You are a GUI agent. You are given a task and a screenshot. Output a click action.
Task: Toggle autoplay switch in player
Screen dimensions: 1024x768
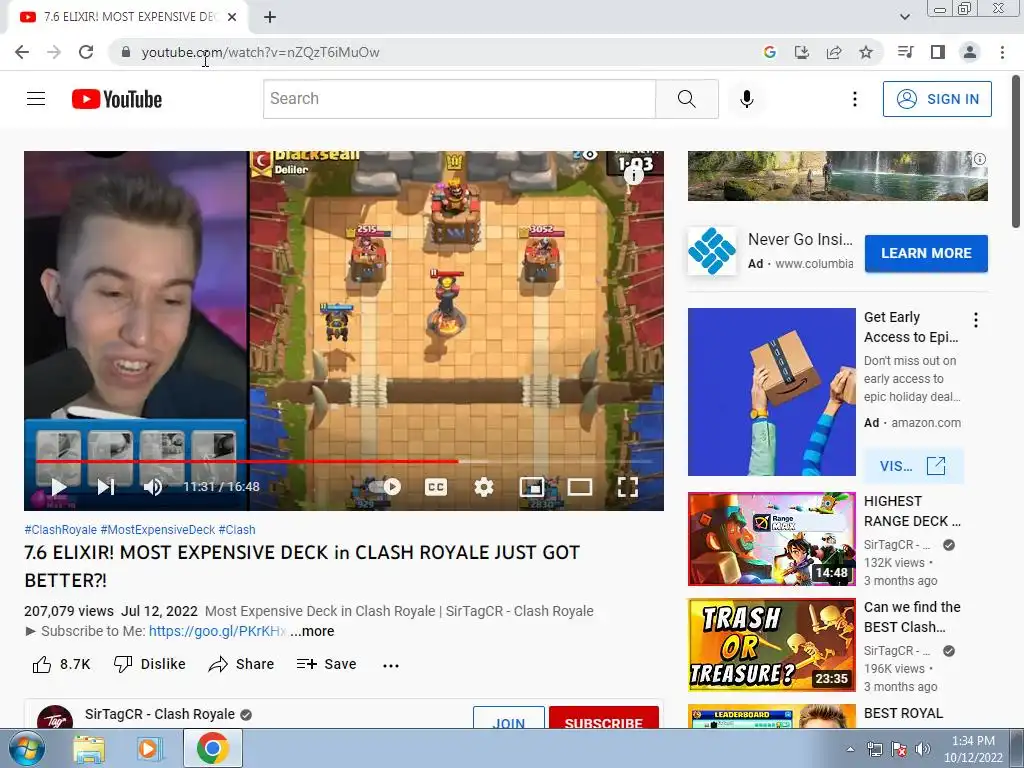tap(385, 487)
